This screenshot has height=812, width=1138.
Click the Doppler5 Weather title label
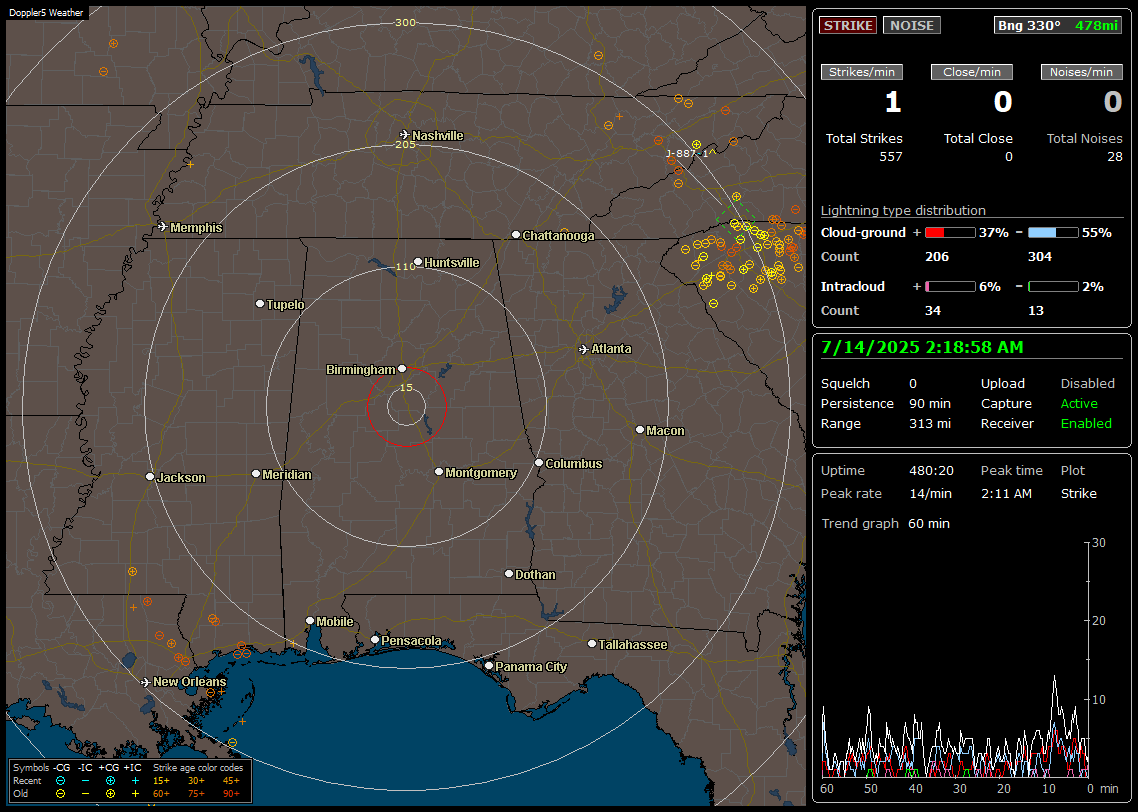[46, 13]
